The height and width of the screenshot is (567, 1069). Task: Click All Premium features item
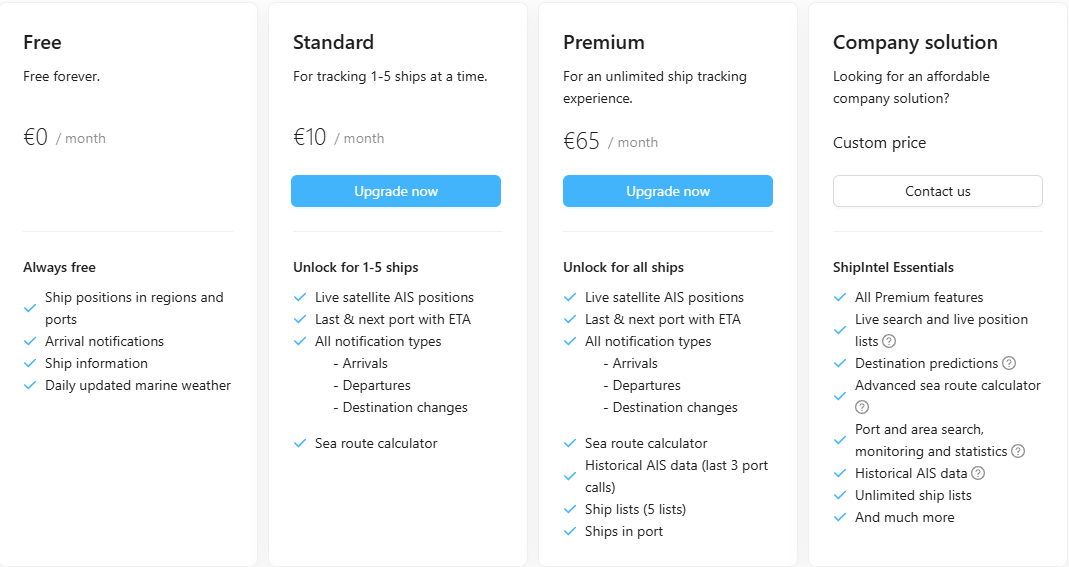919,297
